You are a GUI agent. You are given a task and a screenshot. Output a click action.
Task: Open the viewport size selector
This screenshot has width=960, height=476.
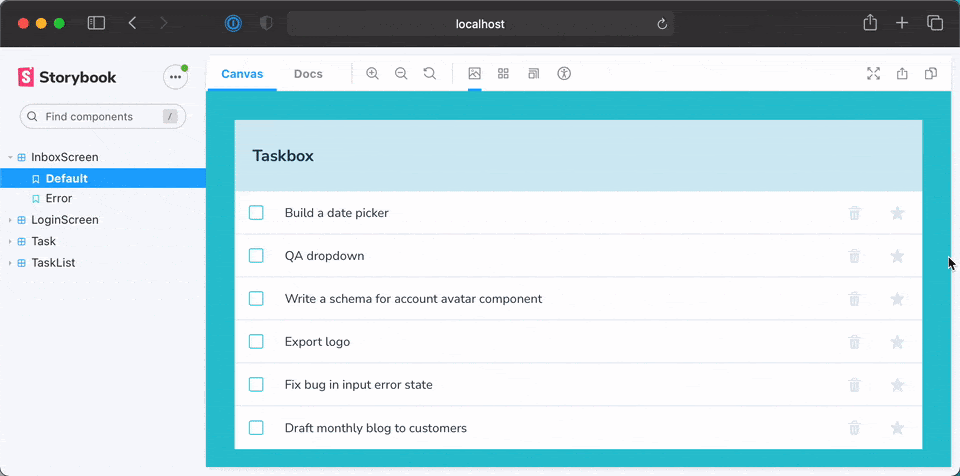[x=534, y=74]
